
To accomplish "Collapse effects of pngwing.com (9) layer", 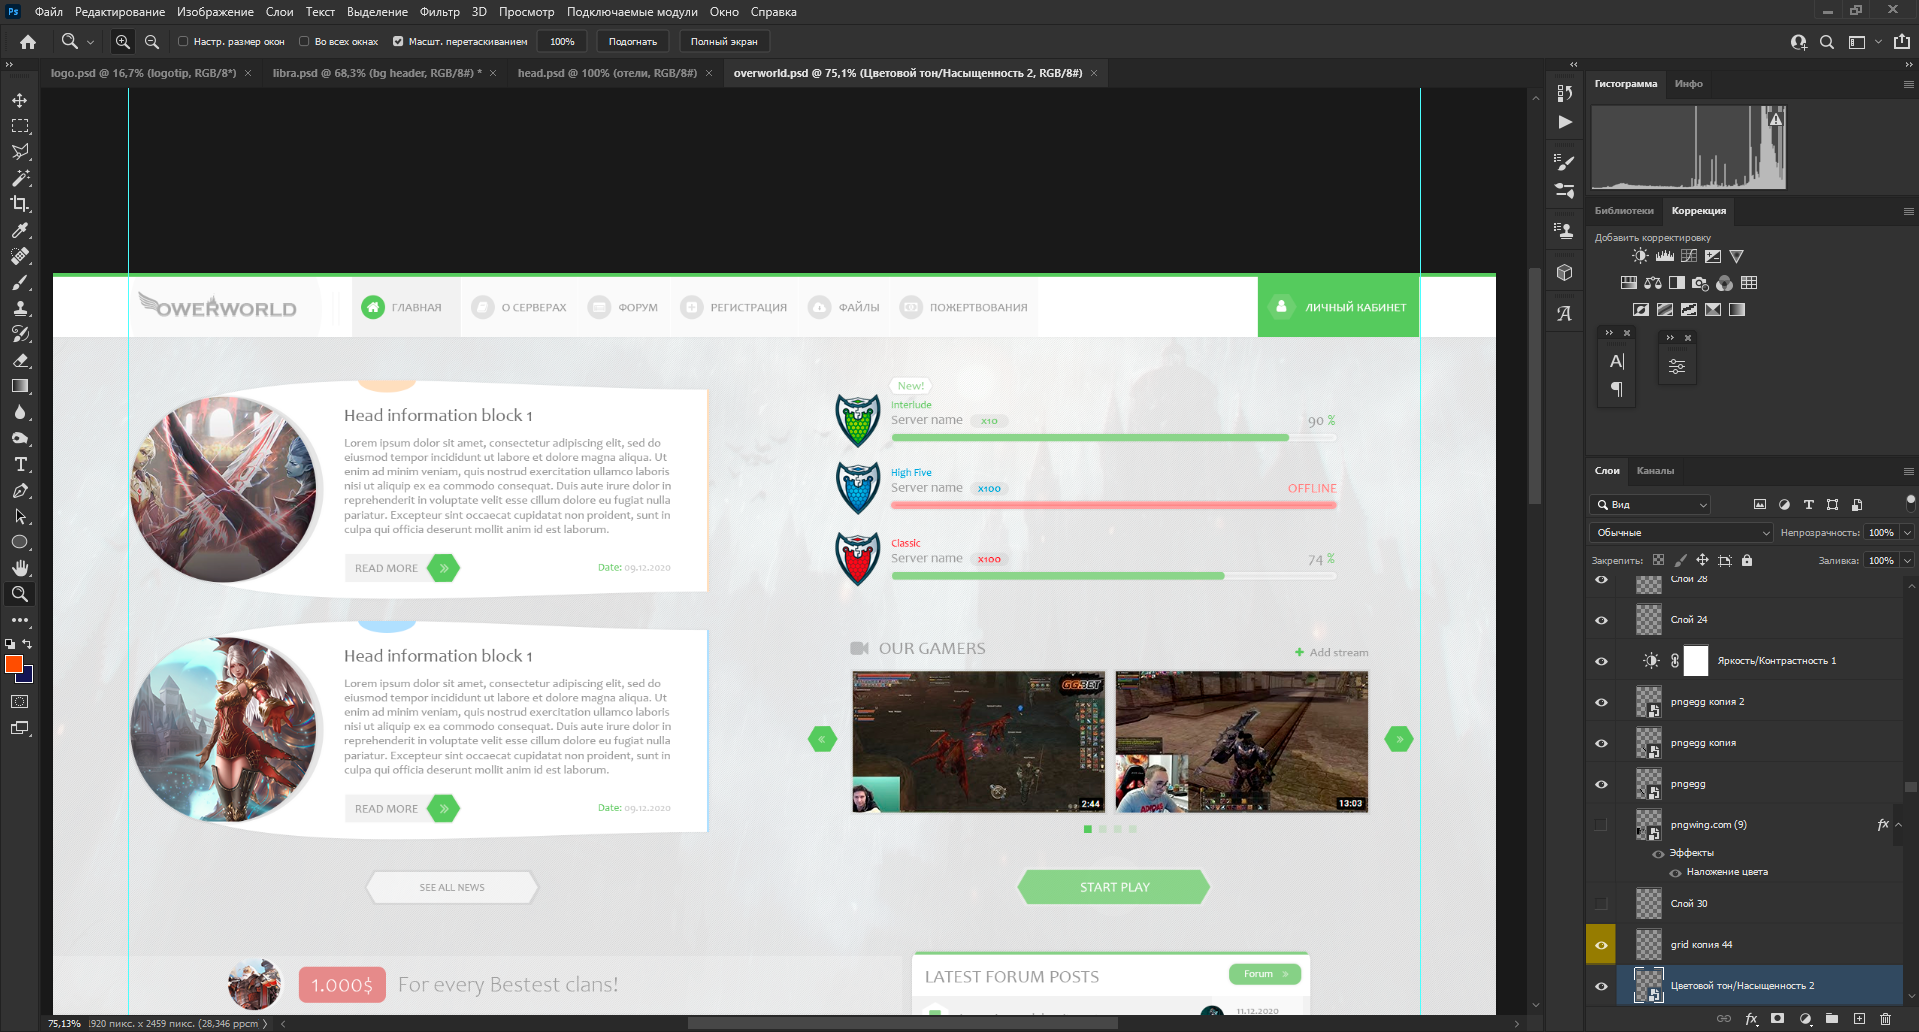I will [1898, 825].
